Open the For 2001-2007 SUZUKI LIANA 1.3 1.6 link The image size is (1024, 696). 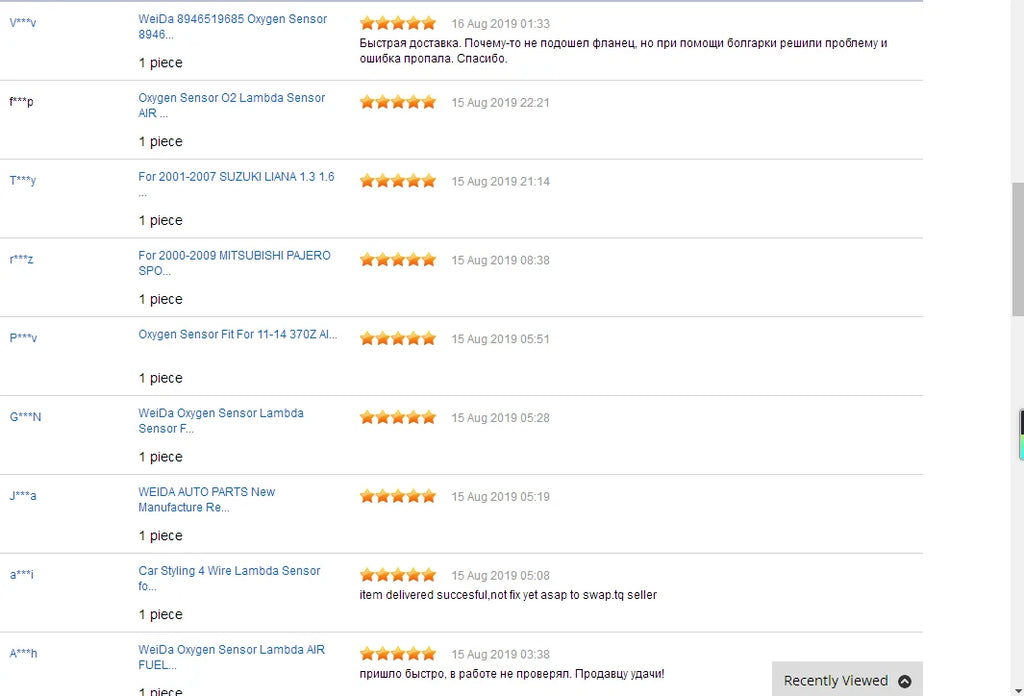tap(236, 183)
